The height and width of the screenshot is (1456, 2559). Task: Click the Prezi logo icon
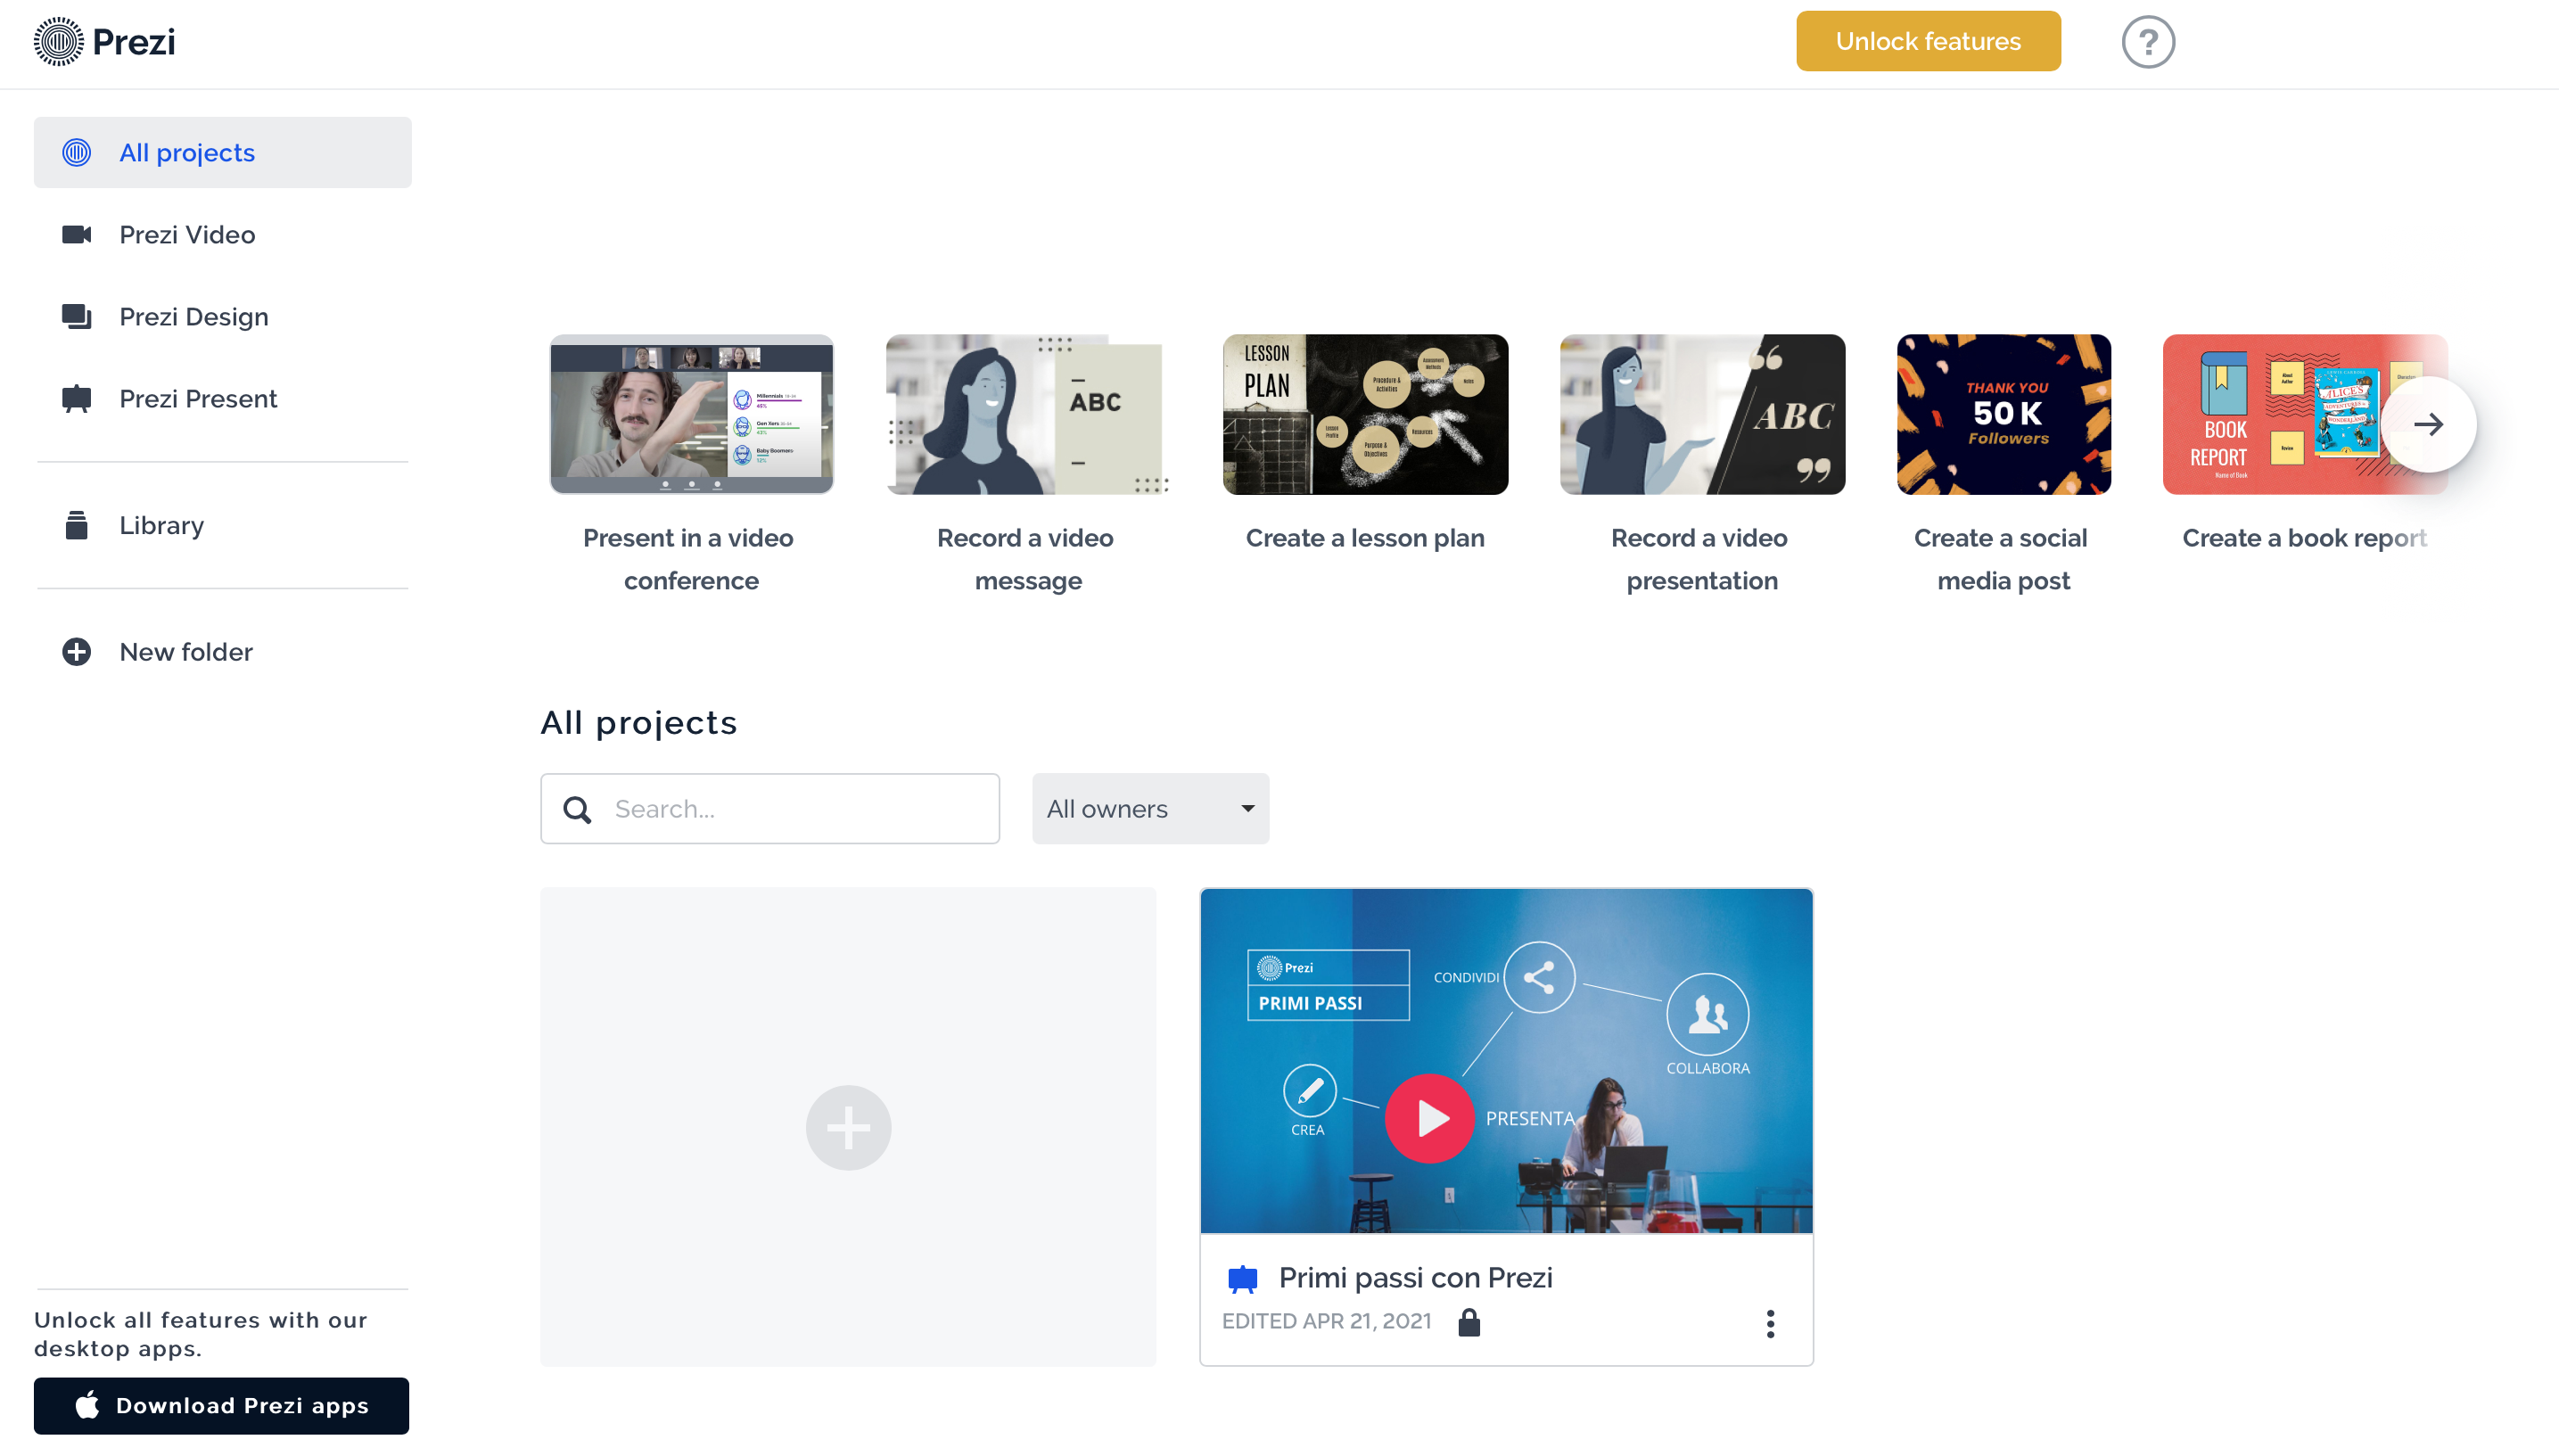pyautogui.click(x=58, y=41)
